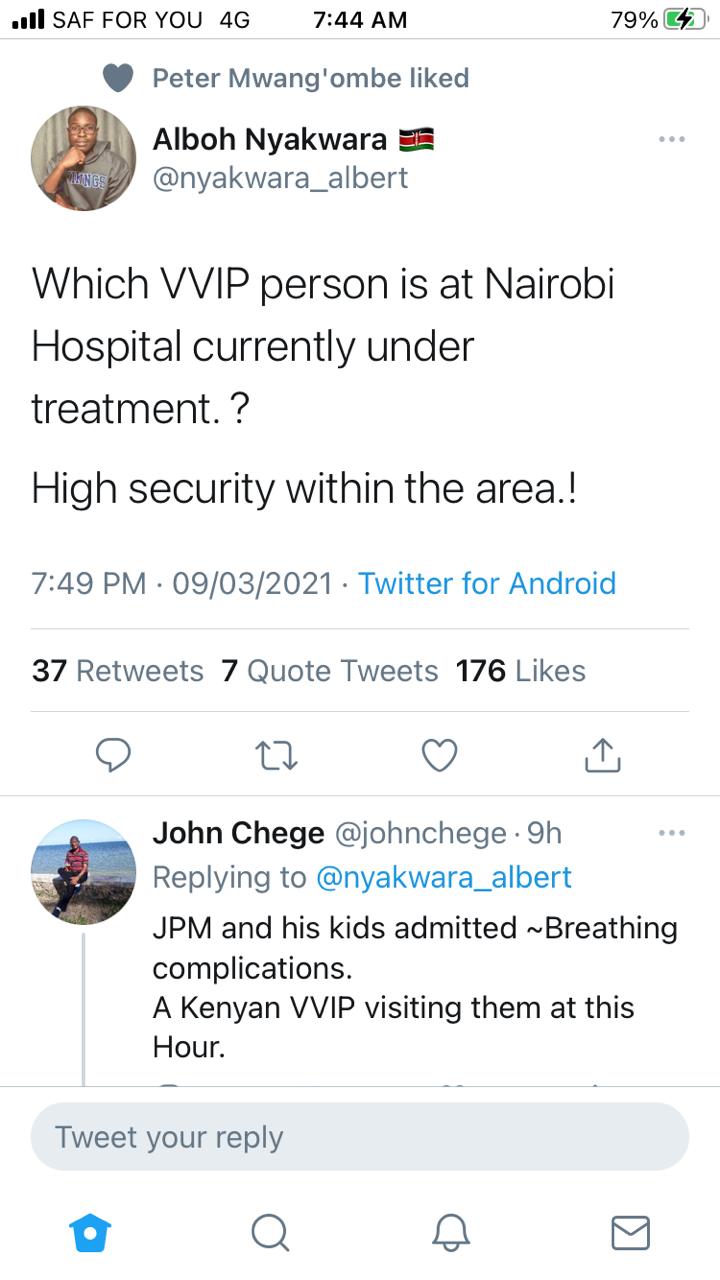Open Alboh Nyakwara's profile picture
The width and height of the screenshot is (720, 1280).
pos(83,158)
